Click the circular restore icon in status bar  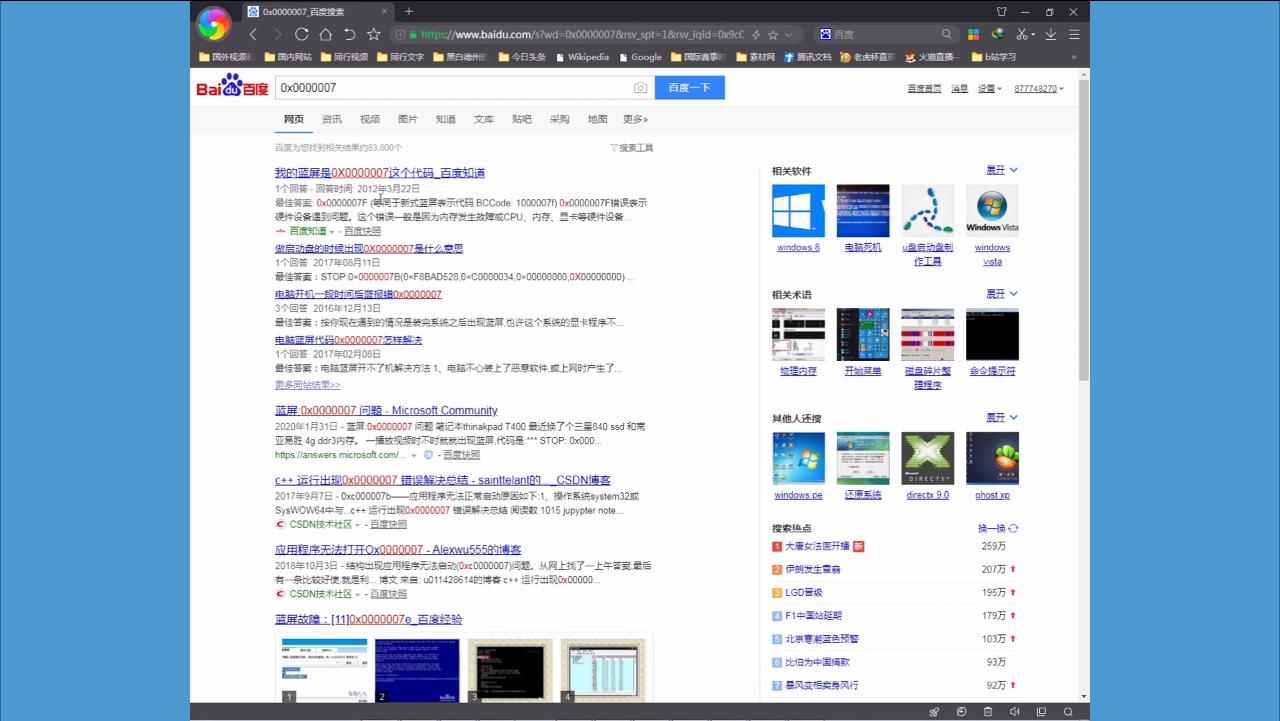[962, 711]
